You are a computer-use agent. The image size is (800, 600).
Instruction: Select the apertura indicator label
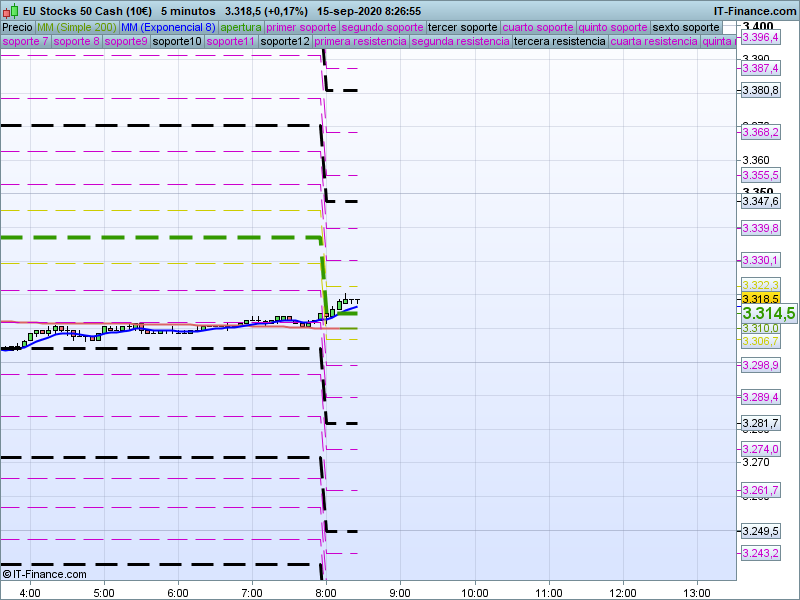tap(241, 27)
